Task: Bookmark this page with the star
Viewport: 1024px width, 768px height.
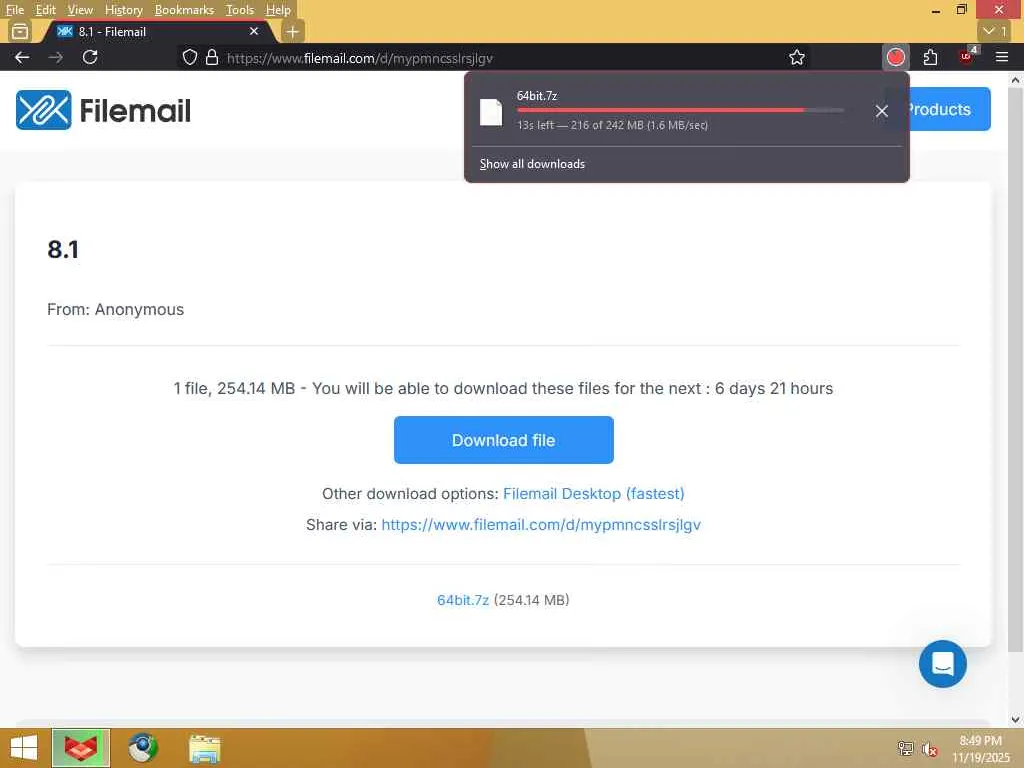Action: (x=797, y=57)
